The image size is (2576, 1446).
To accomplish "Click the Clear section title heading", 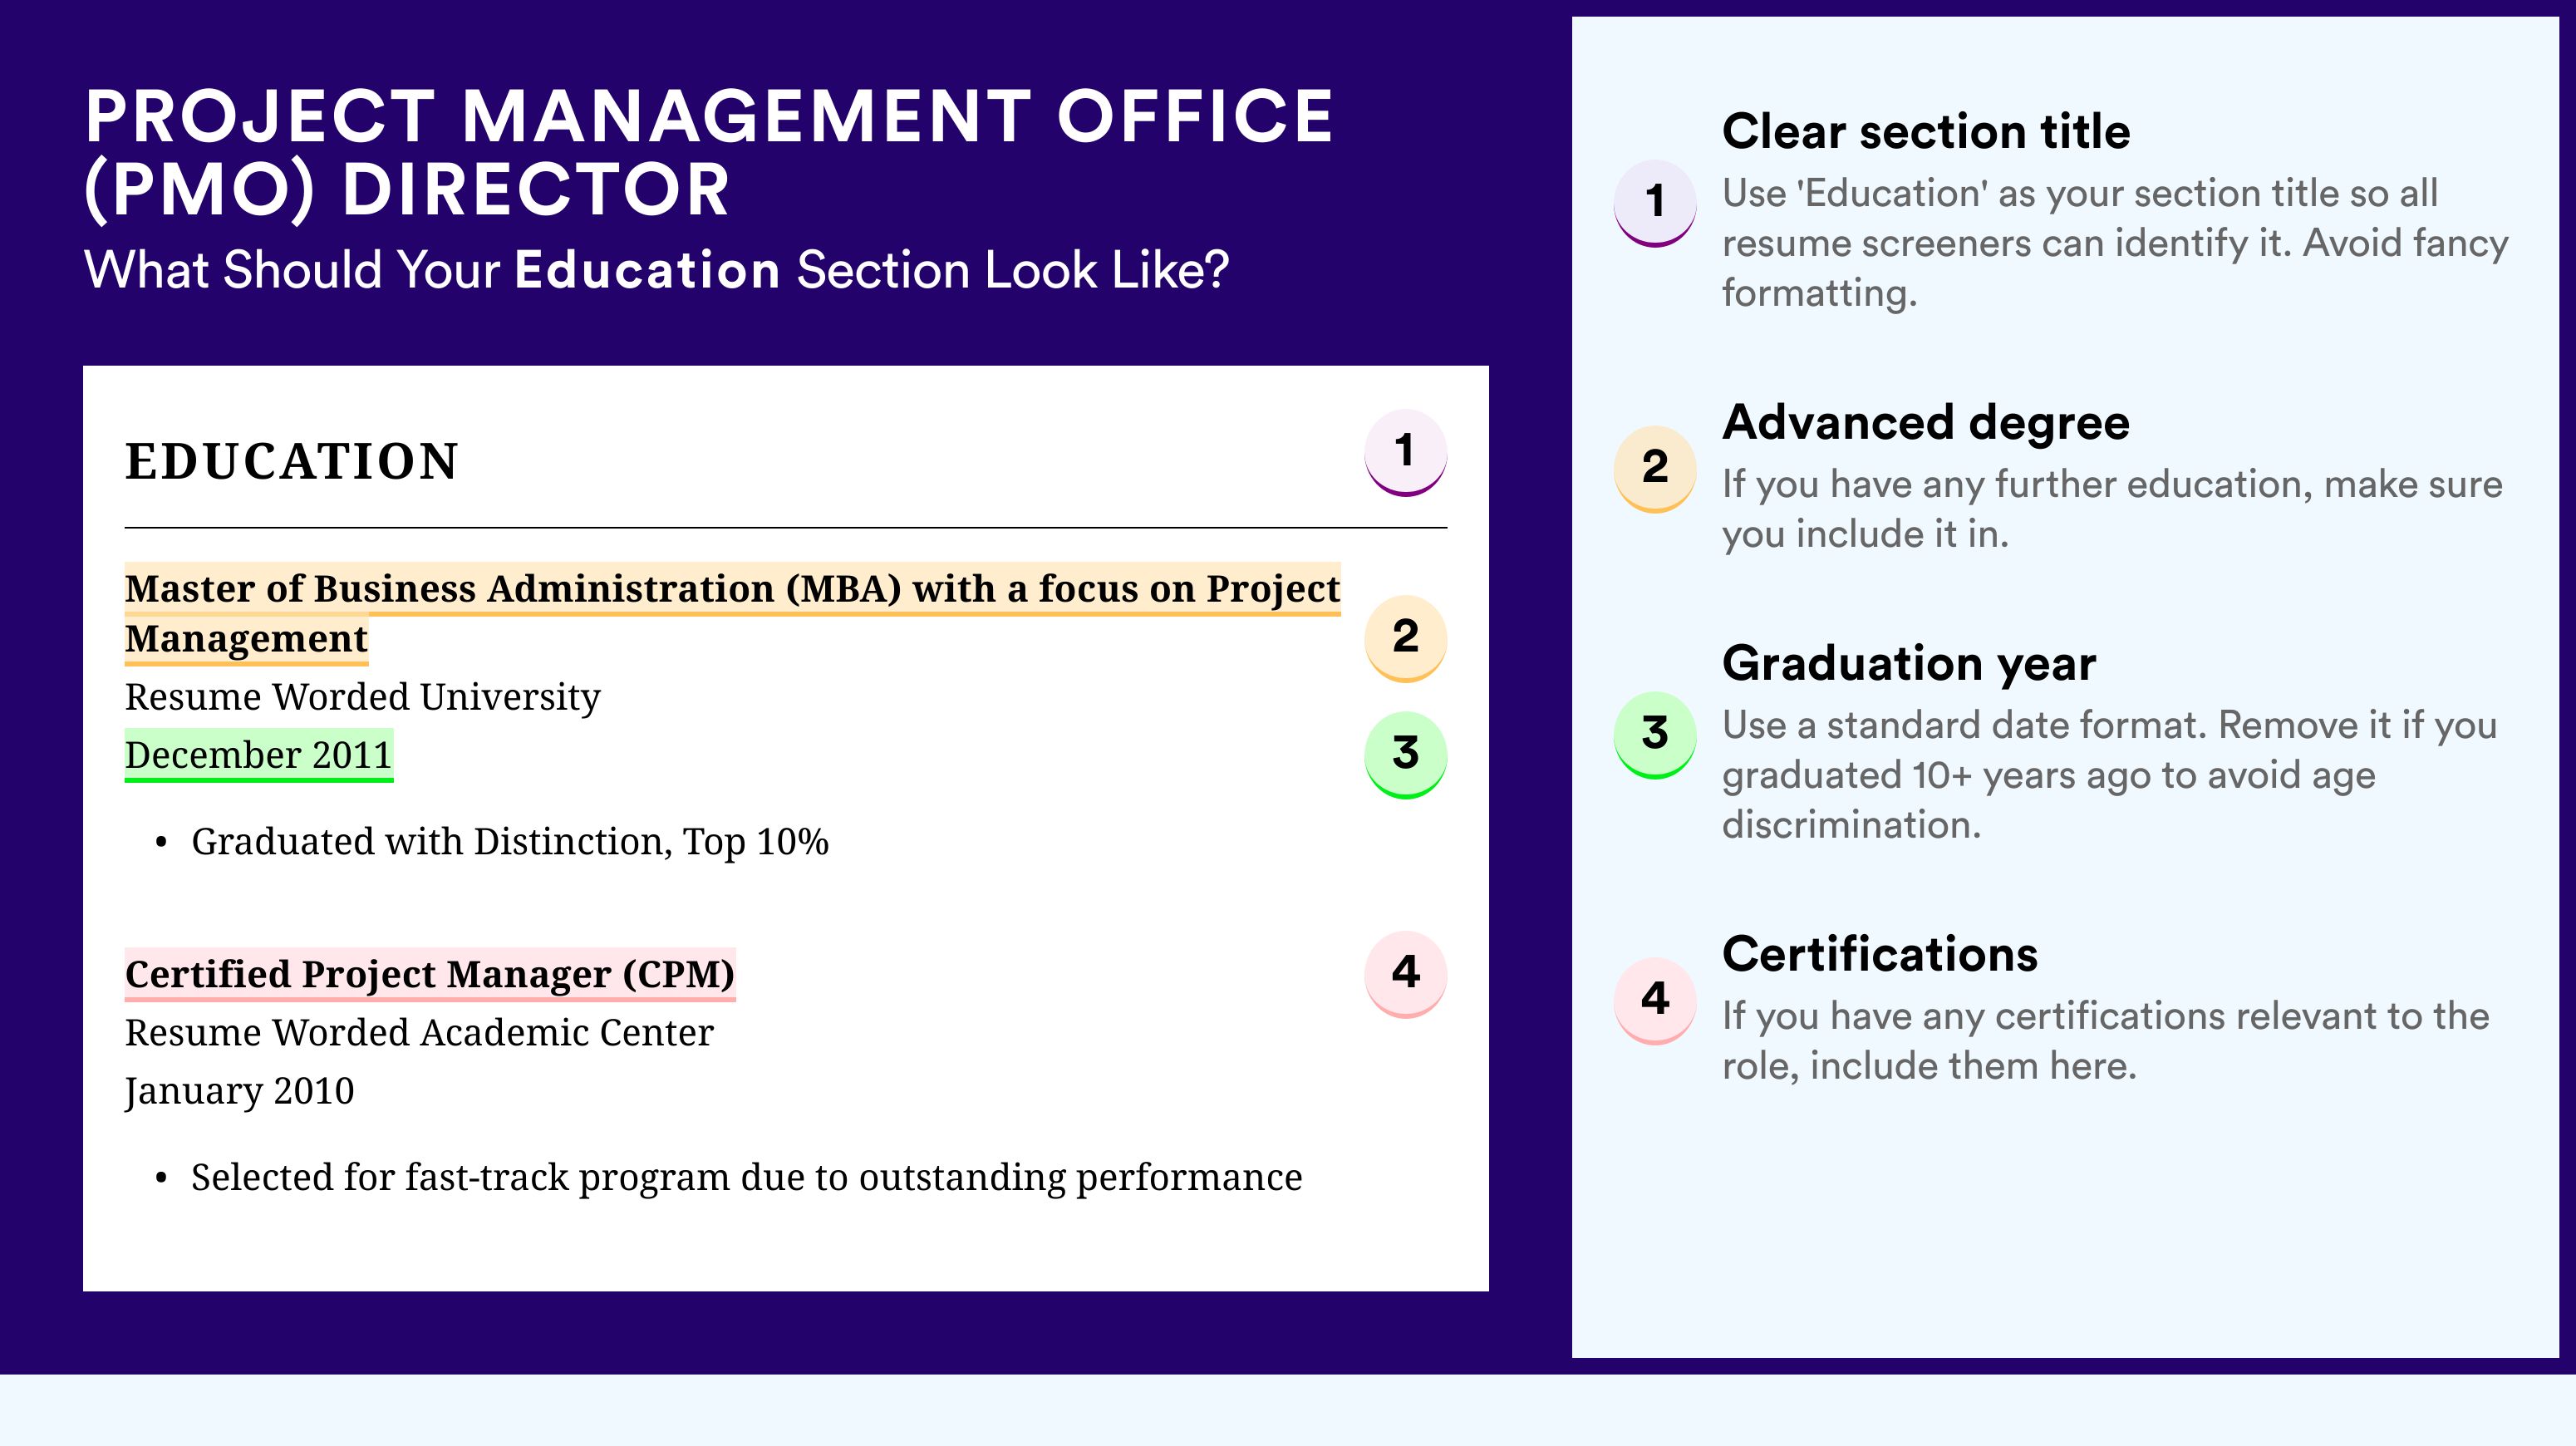I will pyautogui.click(x=1926, y=131).
